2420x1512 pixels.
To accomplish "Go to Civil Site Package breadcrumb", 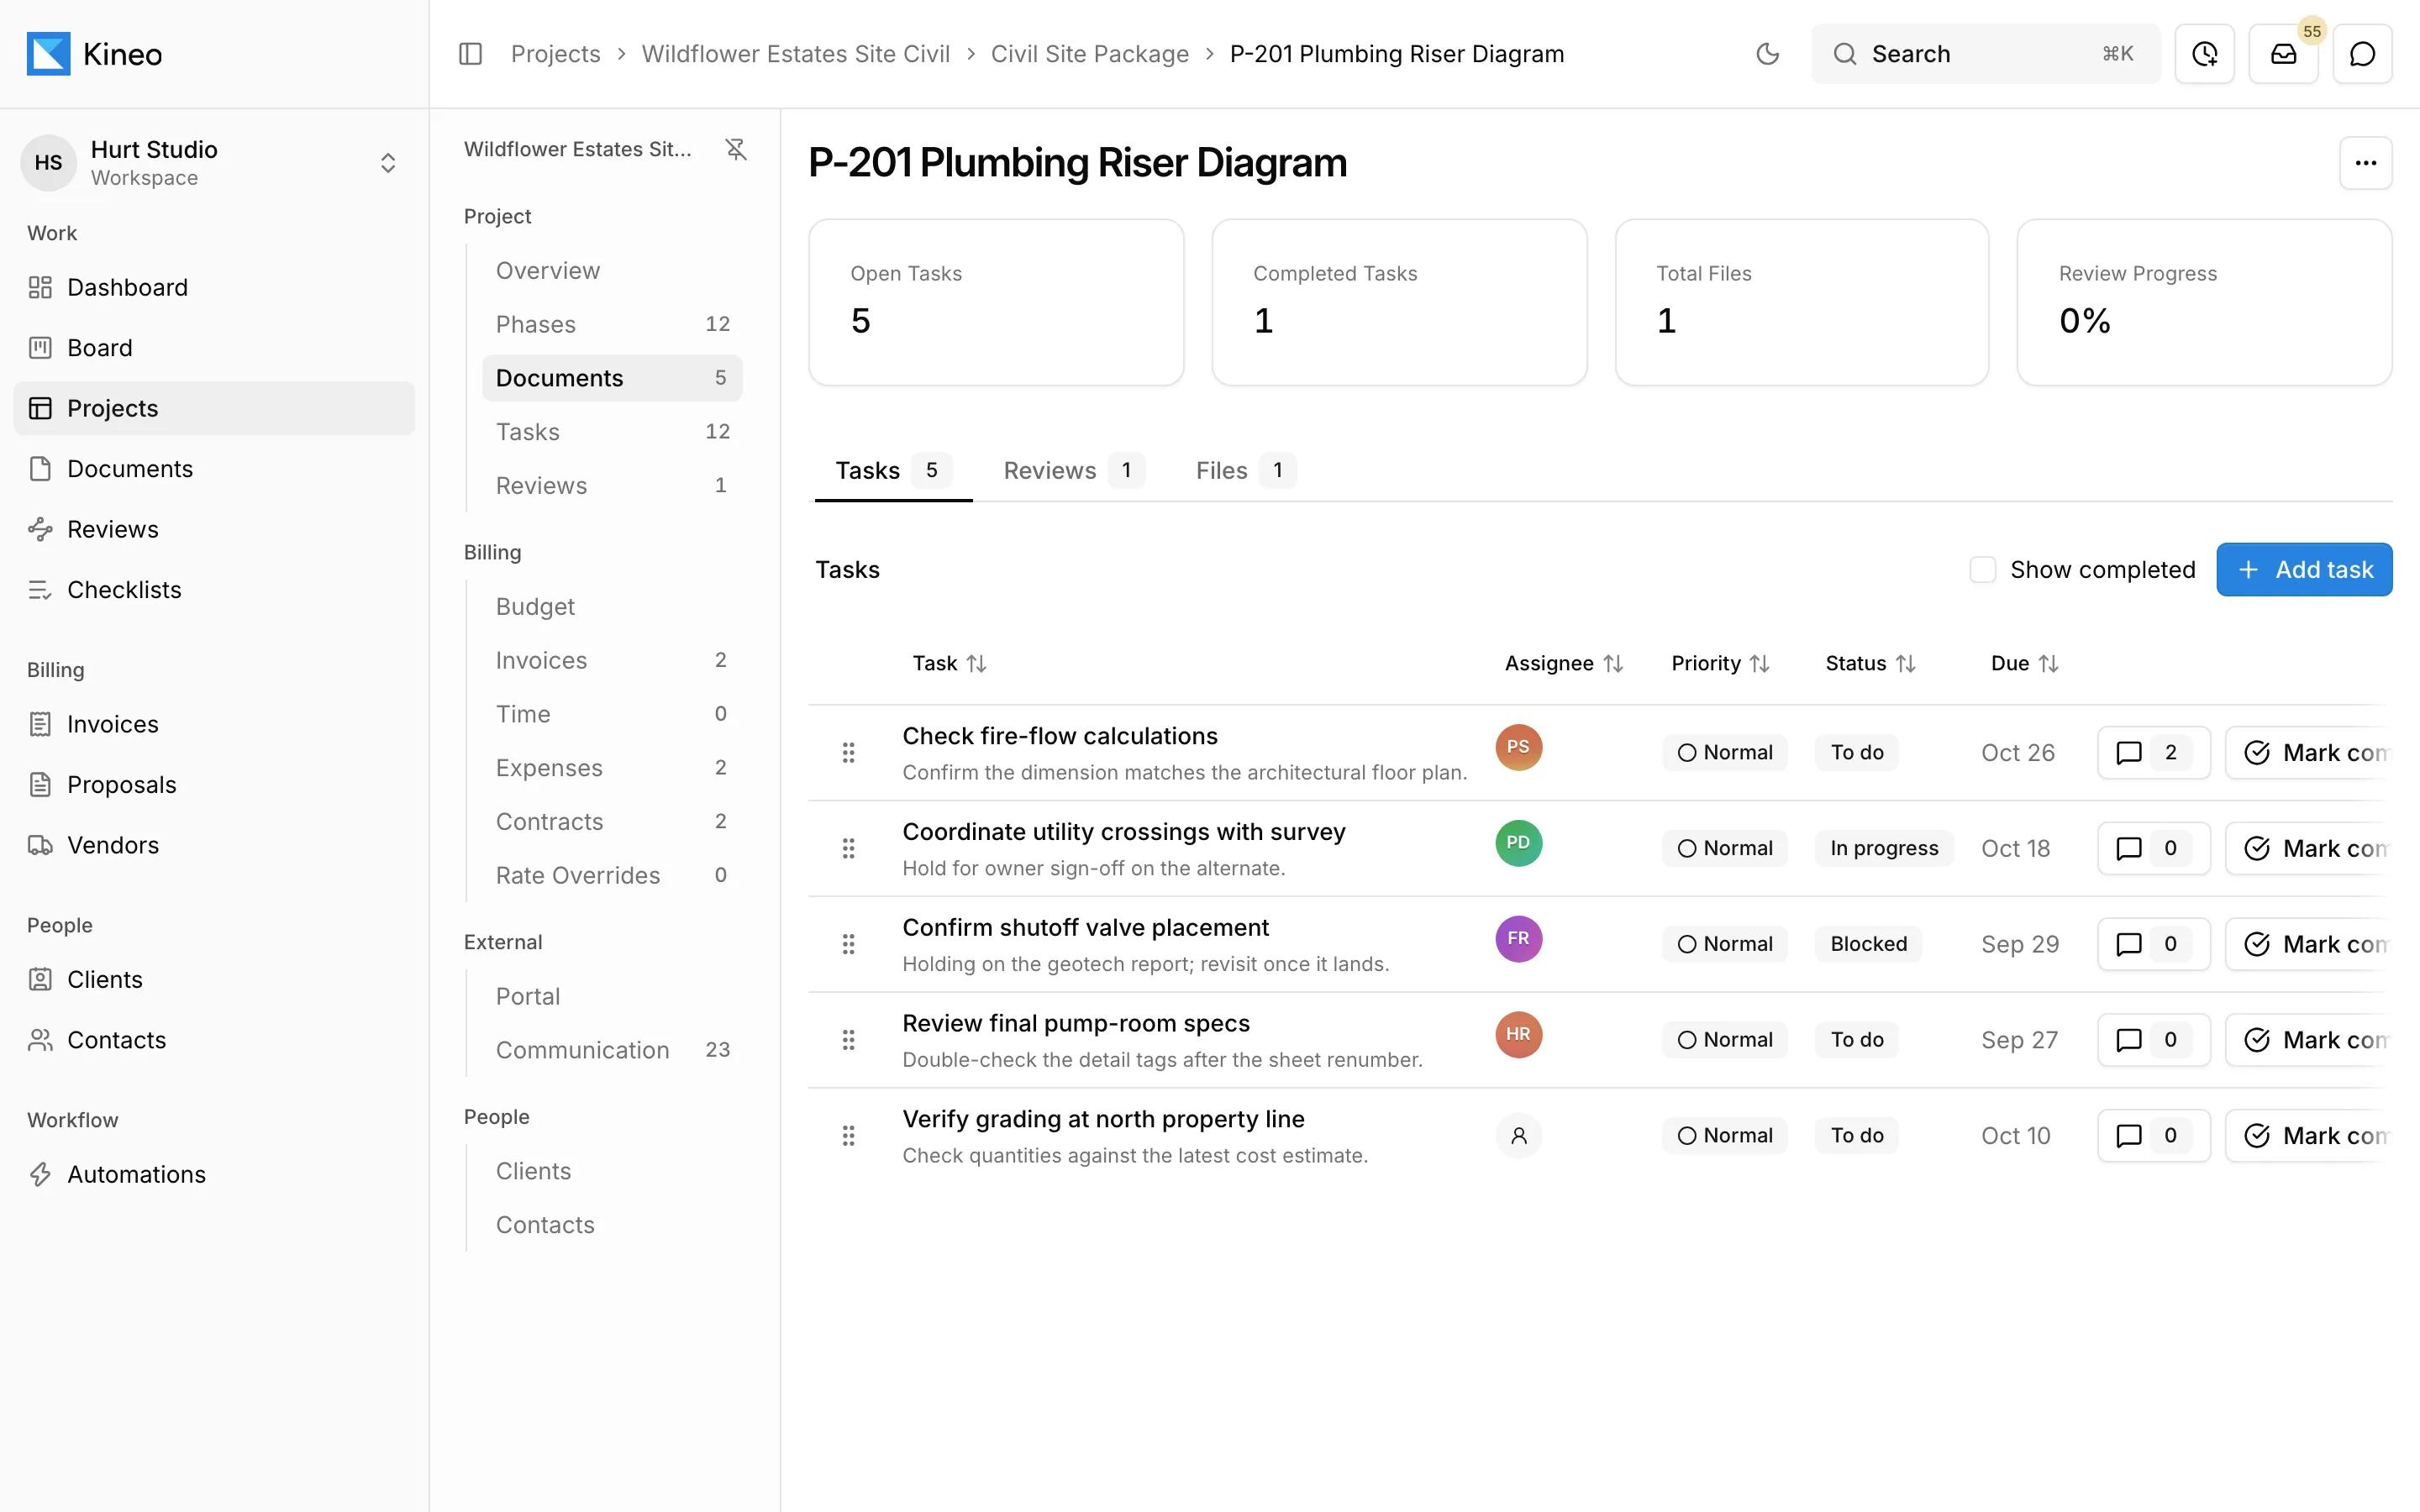I will 1089,54.
